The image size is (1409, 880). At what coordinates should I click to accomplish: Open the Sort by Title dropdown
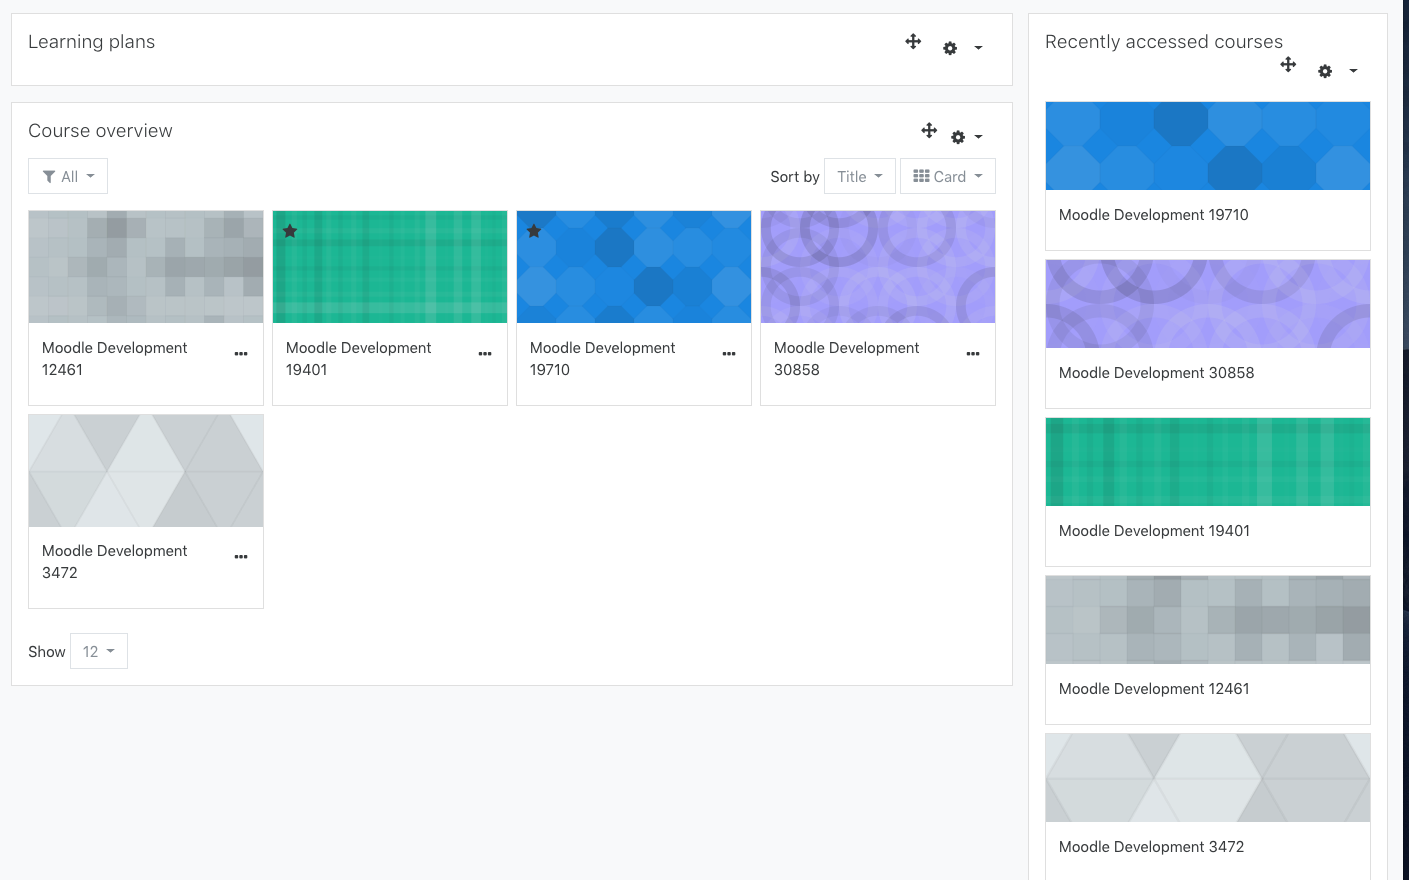(x=860, y=176)
